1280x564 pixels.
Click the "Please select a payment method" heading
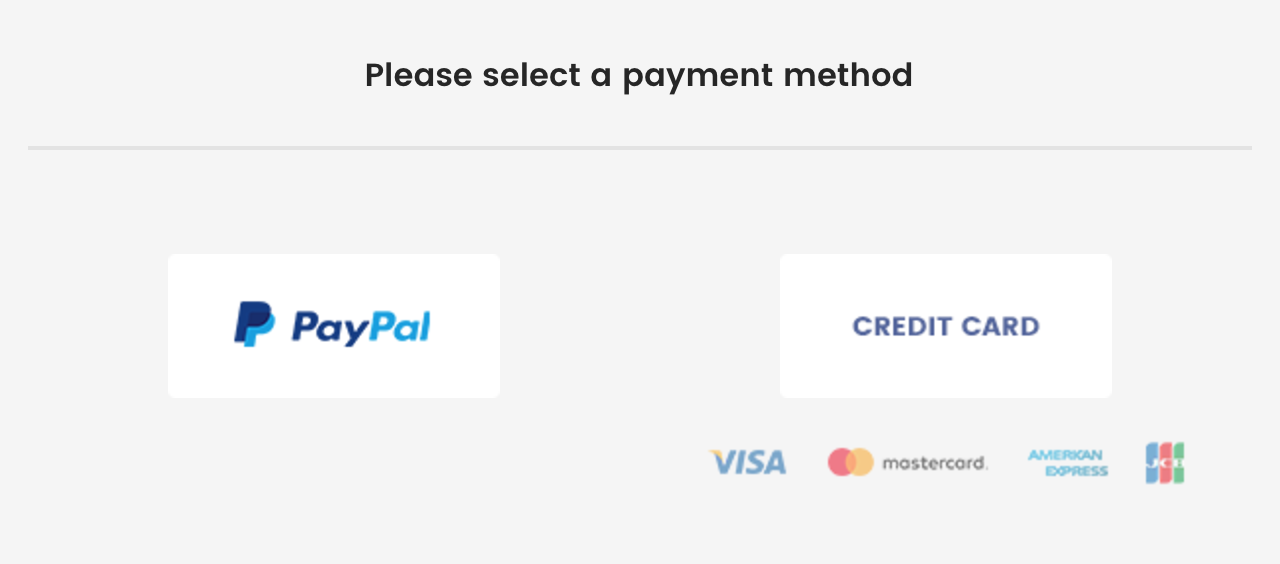click(638, 75)
